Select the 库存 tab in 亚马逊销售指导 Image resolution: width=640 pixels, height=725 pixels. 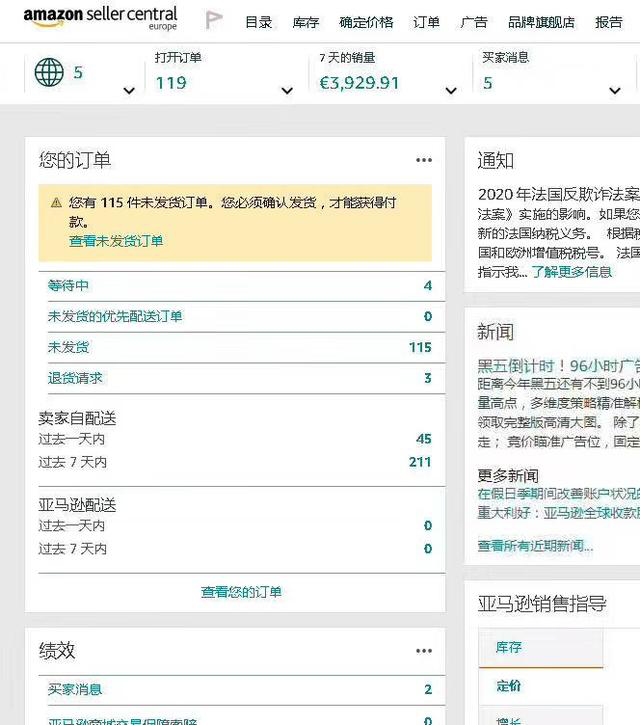point(541,647)
